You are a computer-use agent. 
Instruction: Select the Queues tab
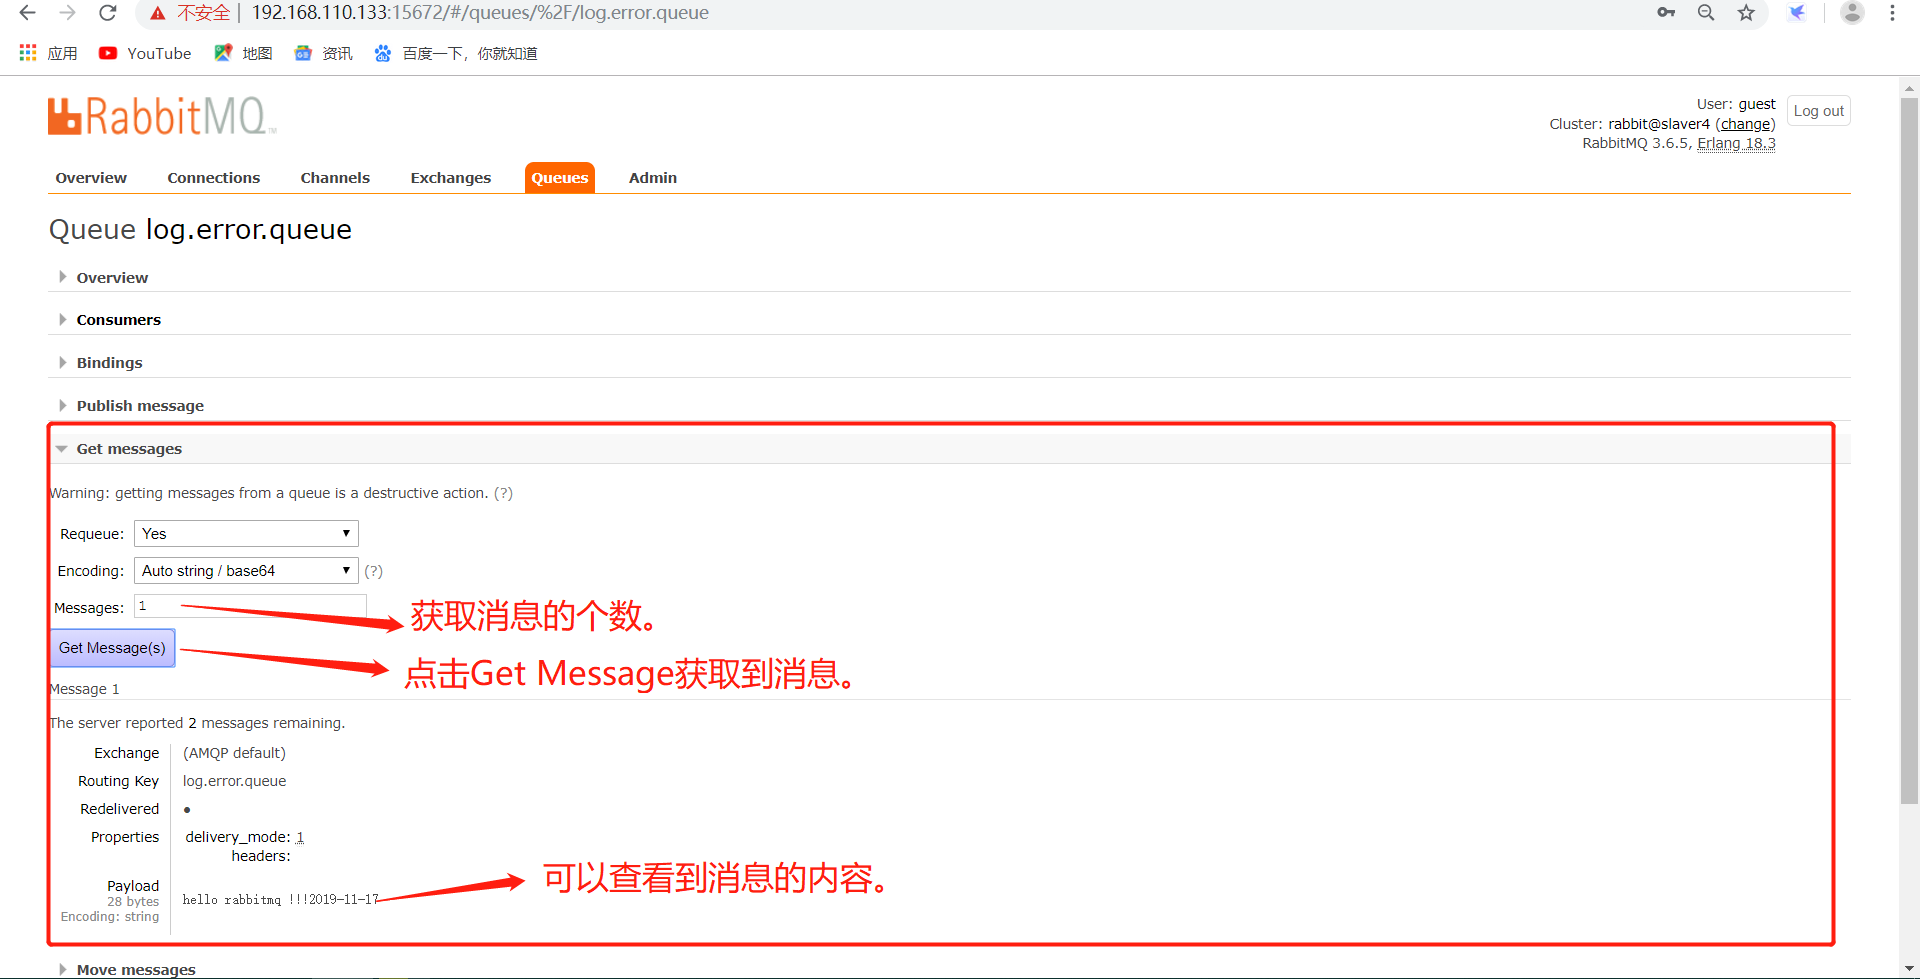click(560, 178)
